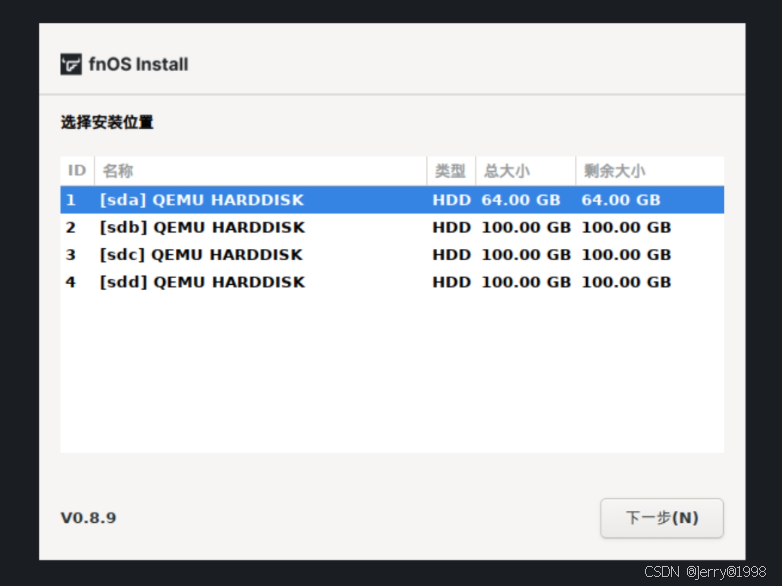This screenshot has height=586, width=782.
Task: Select the [sda] QEMU HARDDISK row
Action: coord(392,200)
